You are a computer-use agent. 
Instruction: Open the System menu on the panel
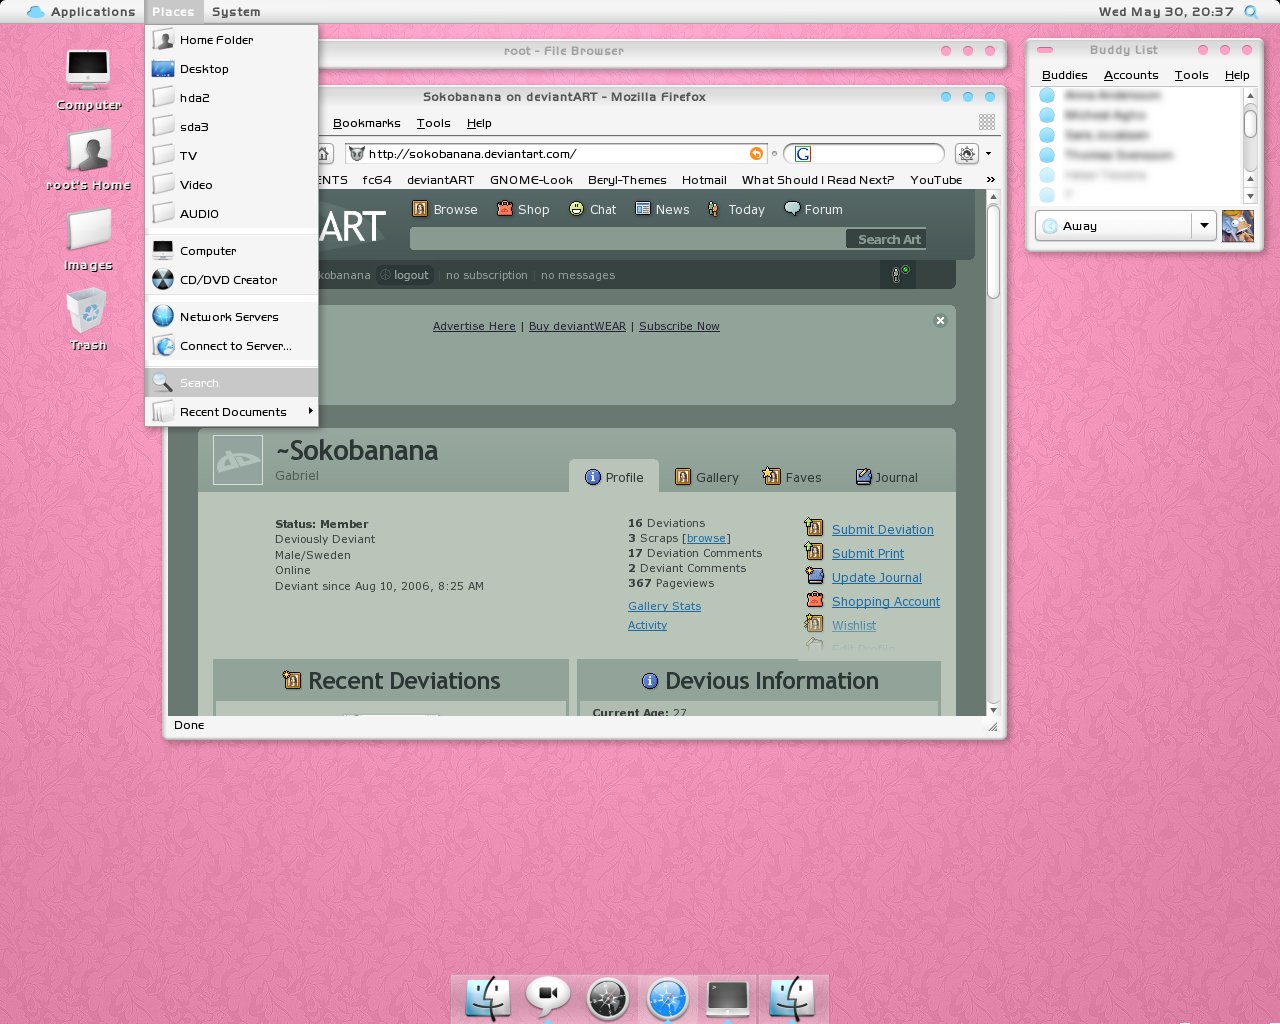(x=236, y=12)
